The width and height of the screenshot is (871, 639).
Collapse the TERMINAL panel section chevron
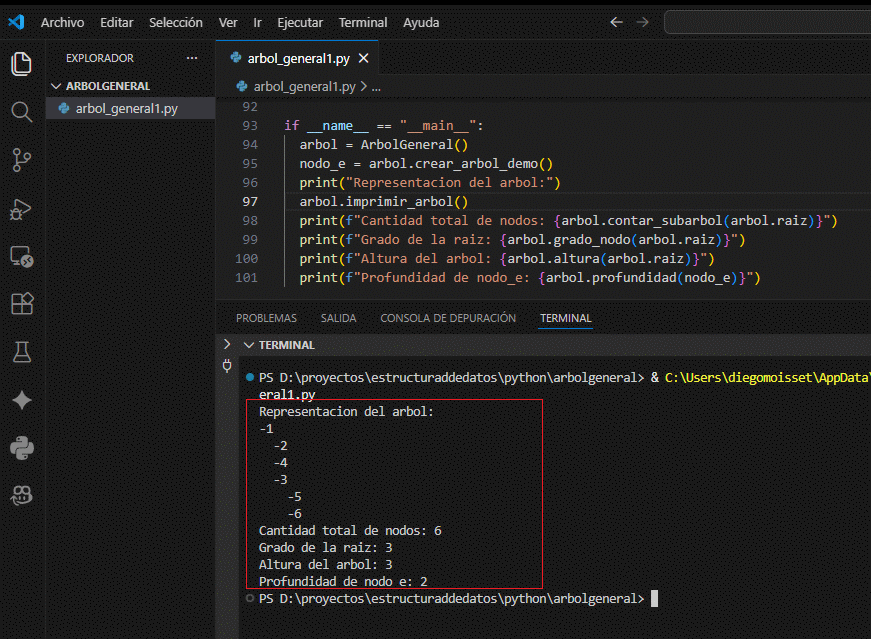pos(248,345)
